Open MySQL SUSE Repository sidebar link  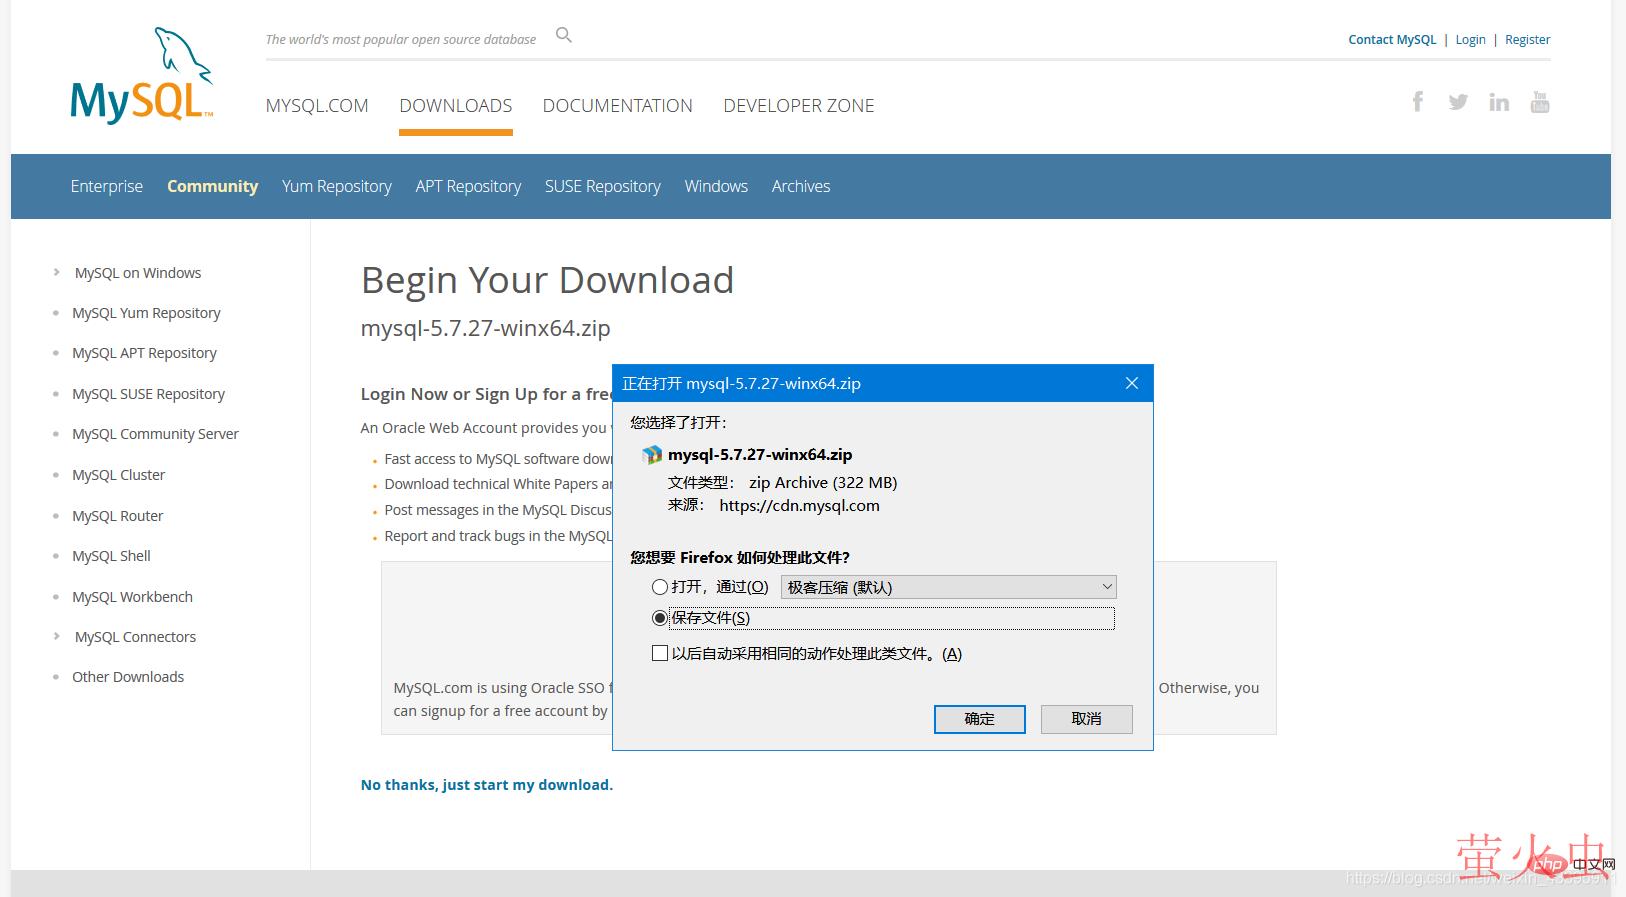point(148,394)
